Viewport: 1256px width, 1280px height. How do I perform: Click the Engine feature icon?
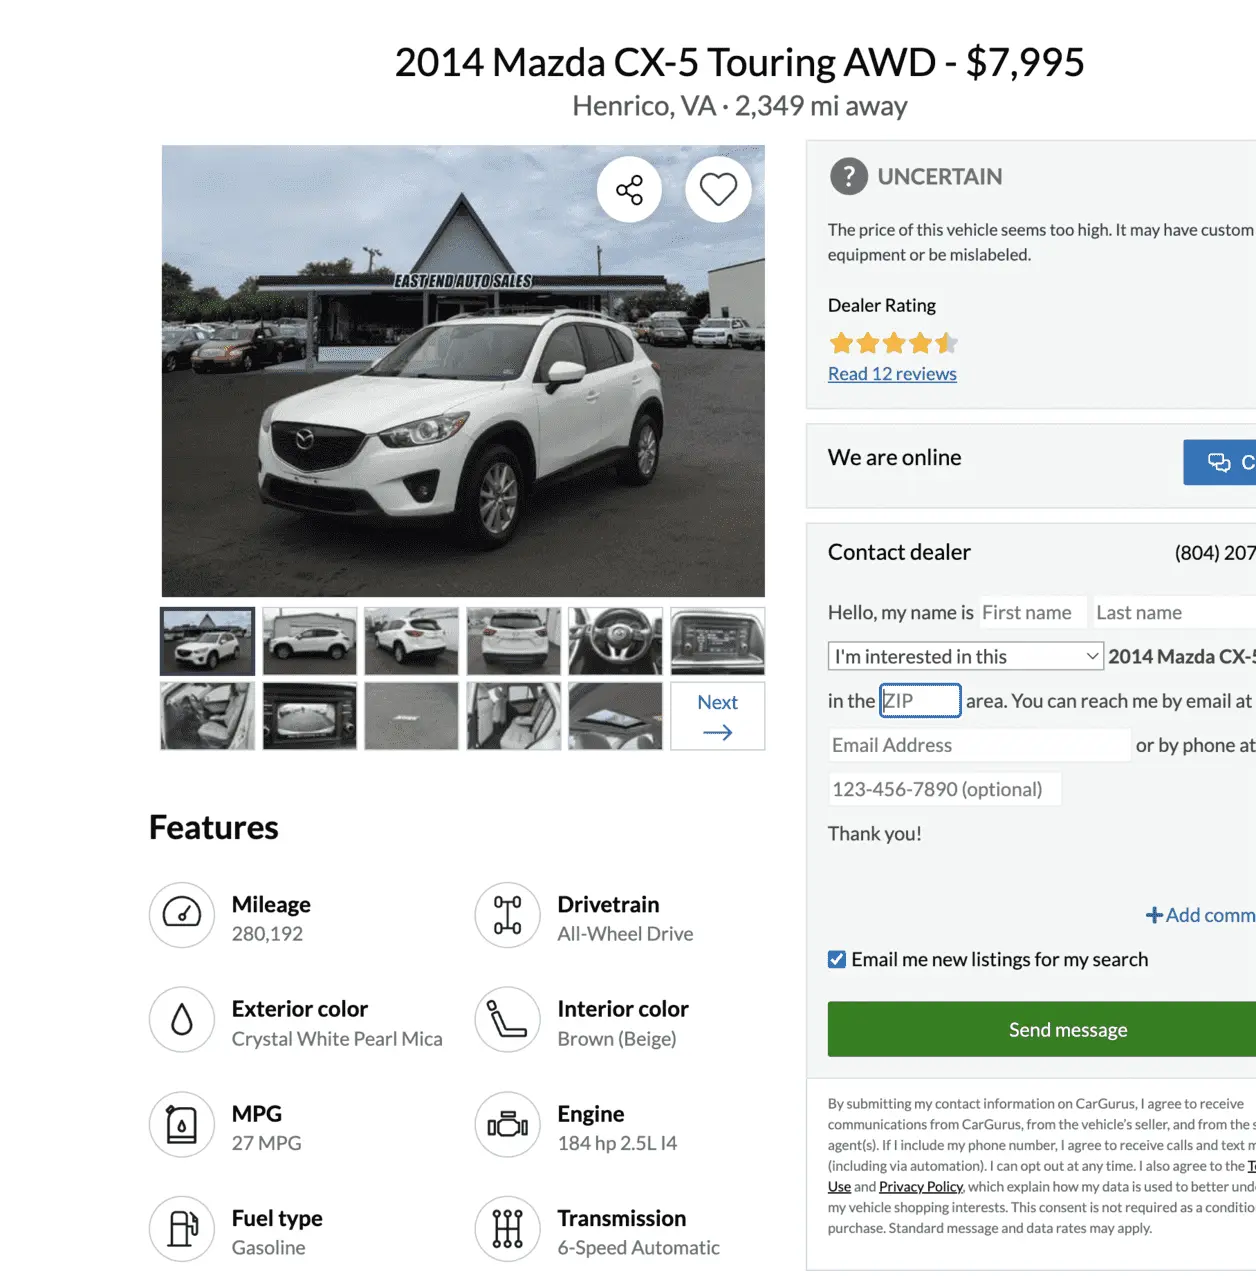[507, 1124]
